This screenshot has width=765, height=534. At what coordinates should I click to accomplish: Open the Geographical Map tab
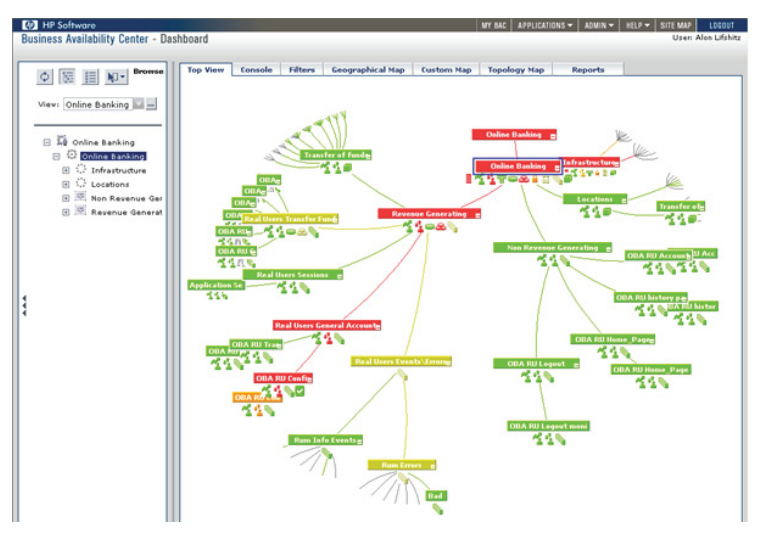click(x=368, y=70)
